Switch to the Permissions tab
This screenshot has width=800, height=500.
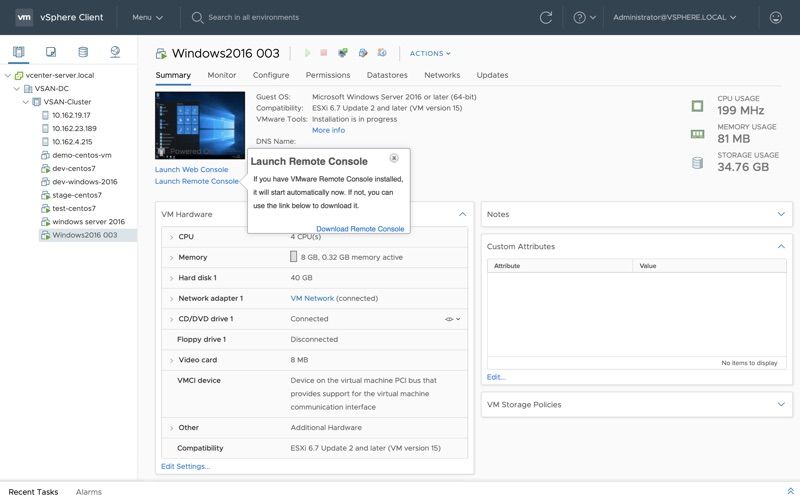point(328,75)
